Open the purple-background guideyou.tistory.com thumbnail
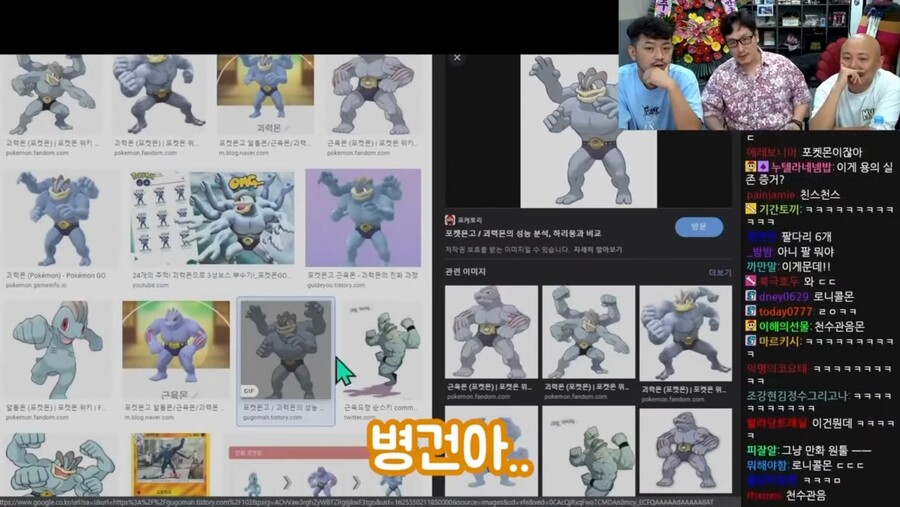Viewport: 900px width, 507px height. tap(363, 218)
